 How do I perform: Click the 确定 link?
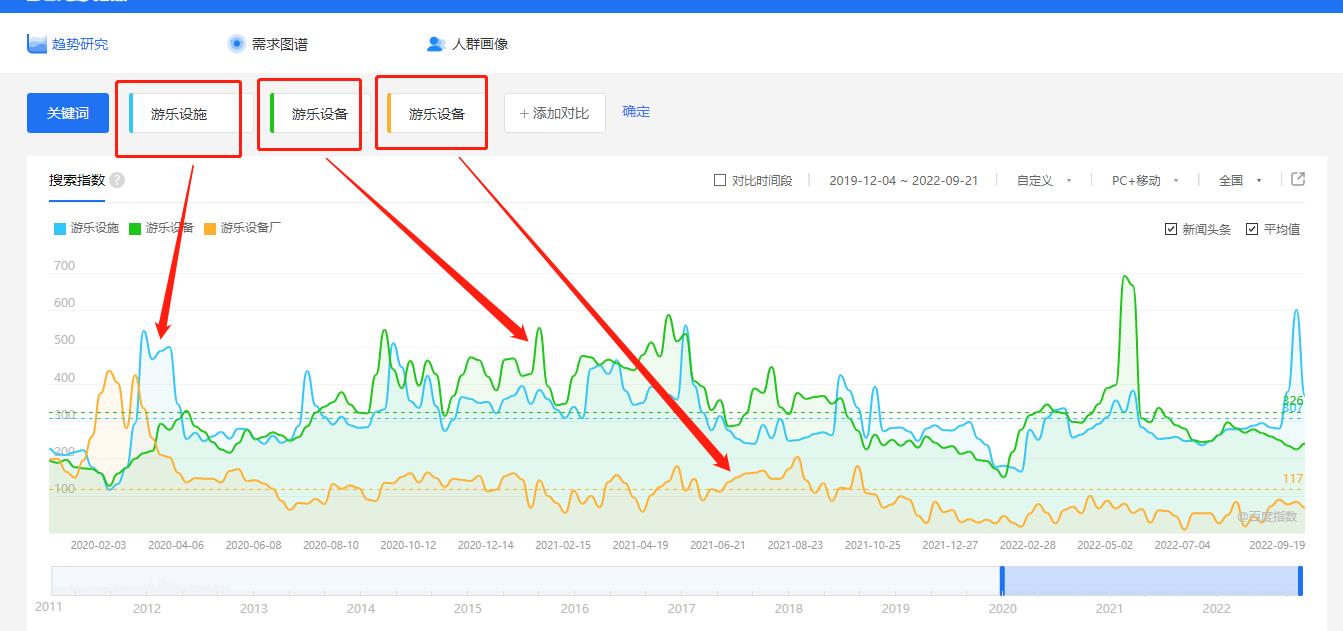click(636, 112)
